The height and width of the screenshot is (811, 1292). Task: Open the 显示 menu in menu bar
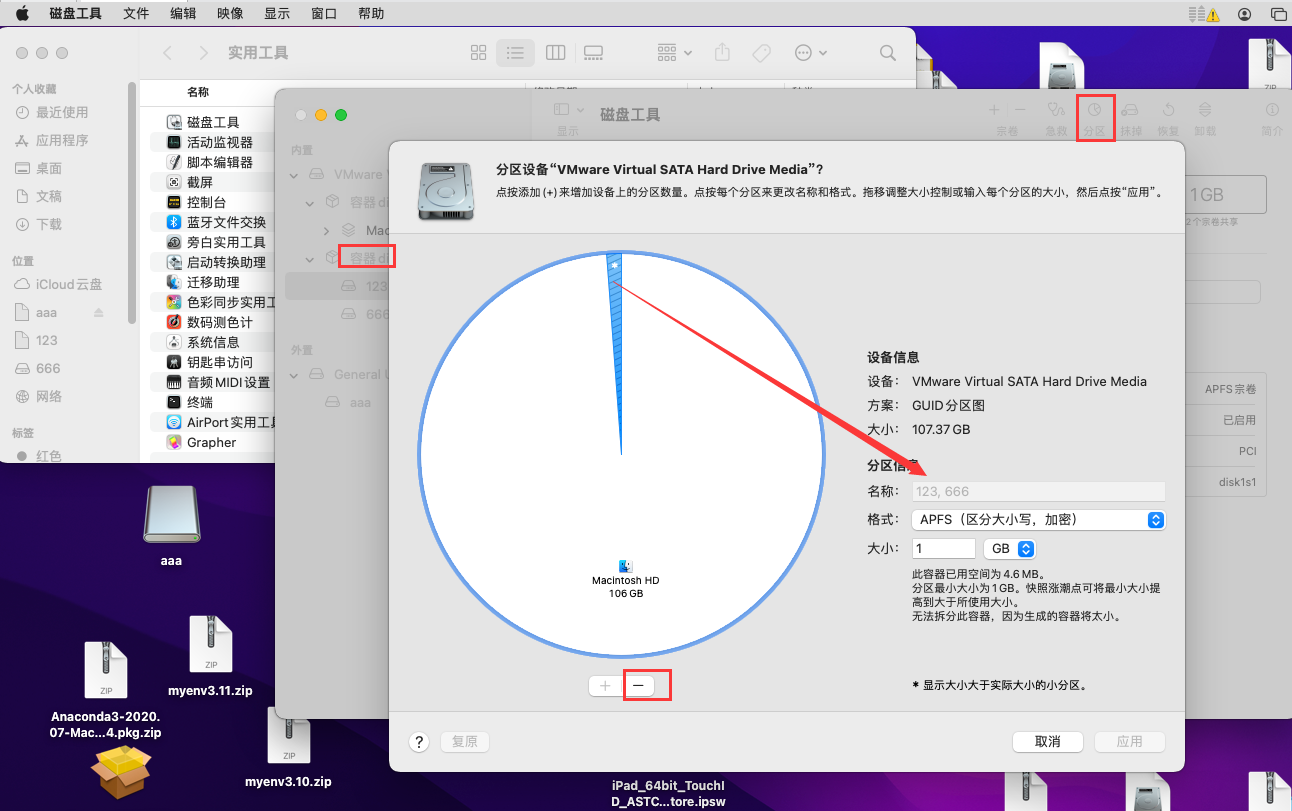(x=277, y=14)
